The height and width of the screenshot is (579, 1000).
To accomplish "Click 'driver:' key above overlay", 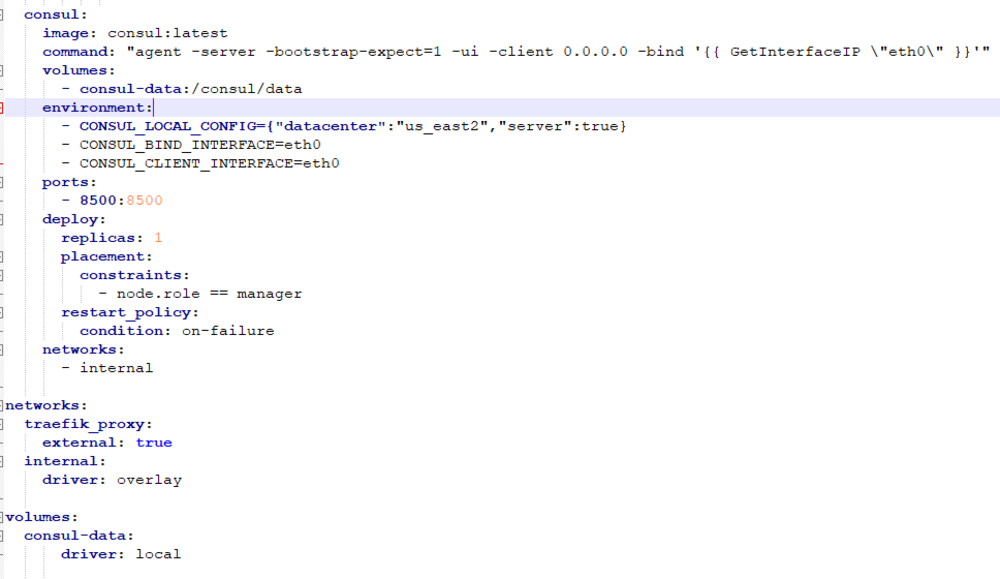I will [x=75, y=480].
